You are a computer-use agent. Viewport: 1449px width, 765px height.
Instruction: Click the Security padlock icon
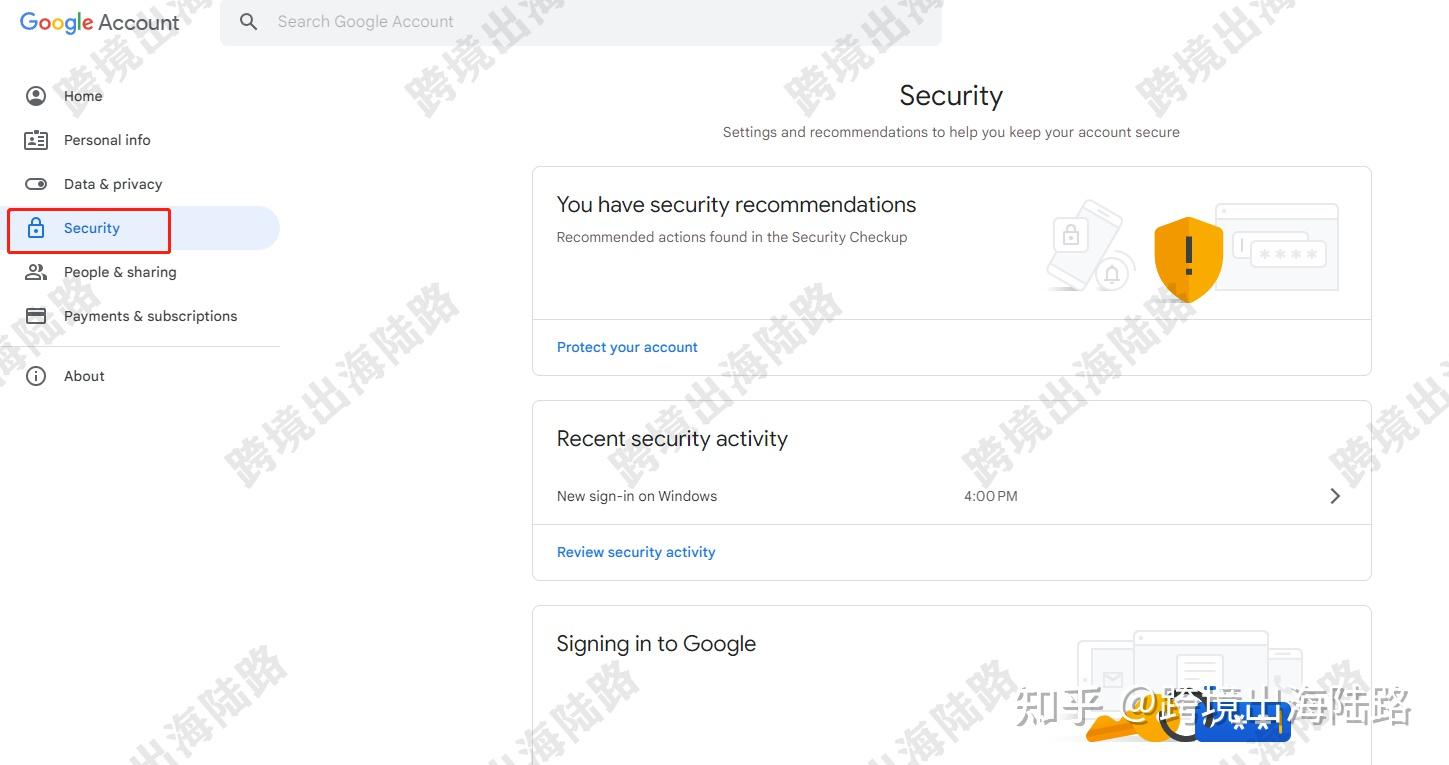[36, 228]
